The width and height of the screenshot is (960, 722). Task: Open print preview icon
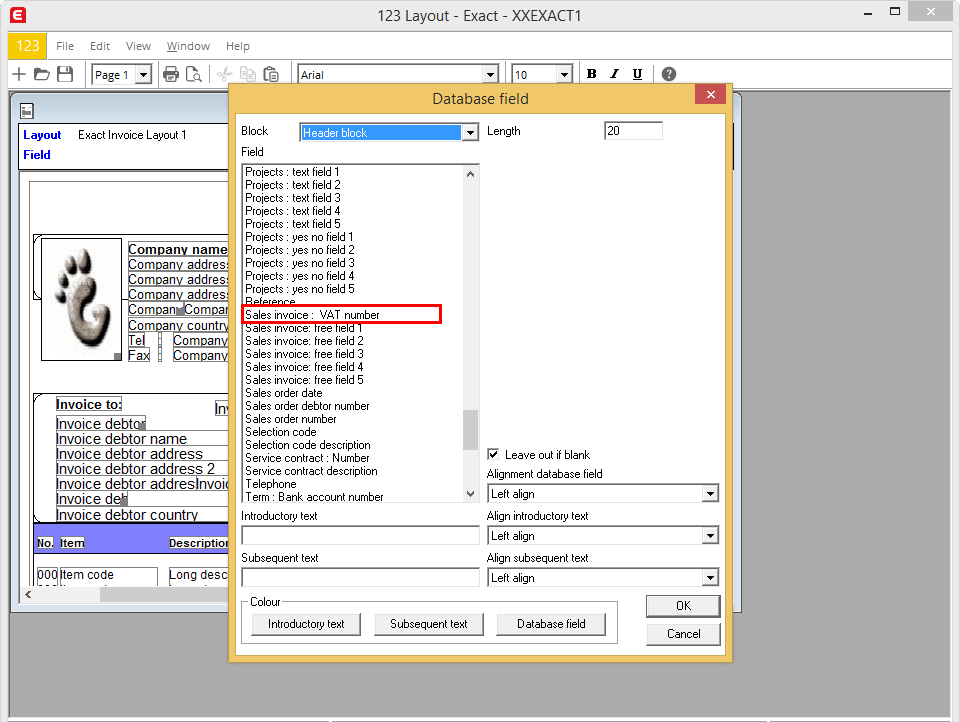coord(193,74)
